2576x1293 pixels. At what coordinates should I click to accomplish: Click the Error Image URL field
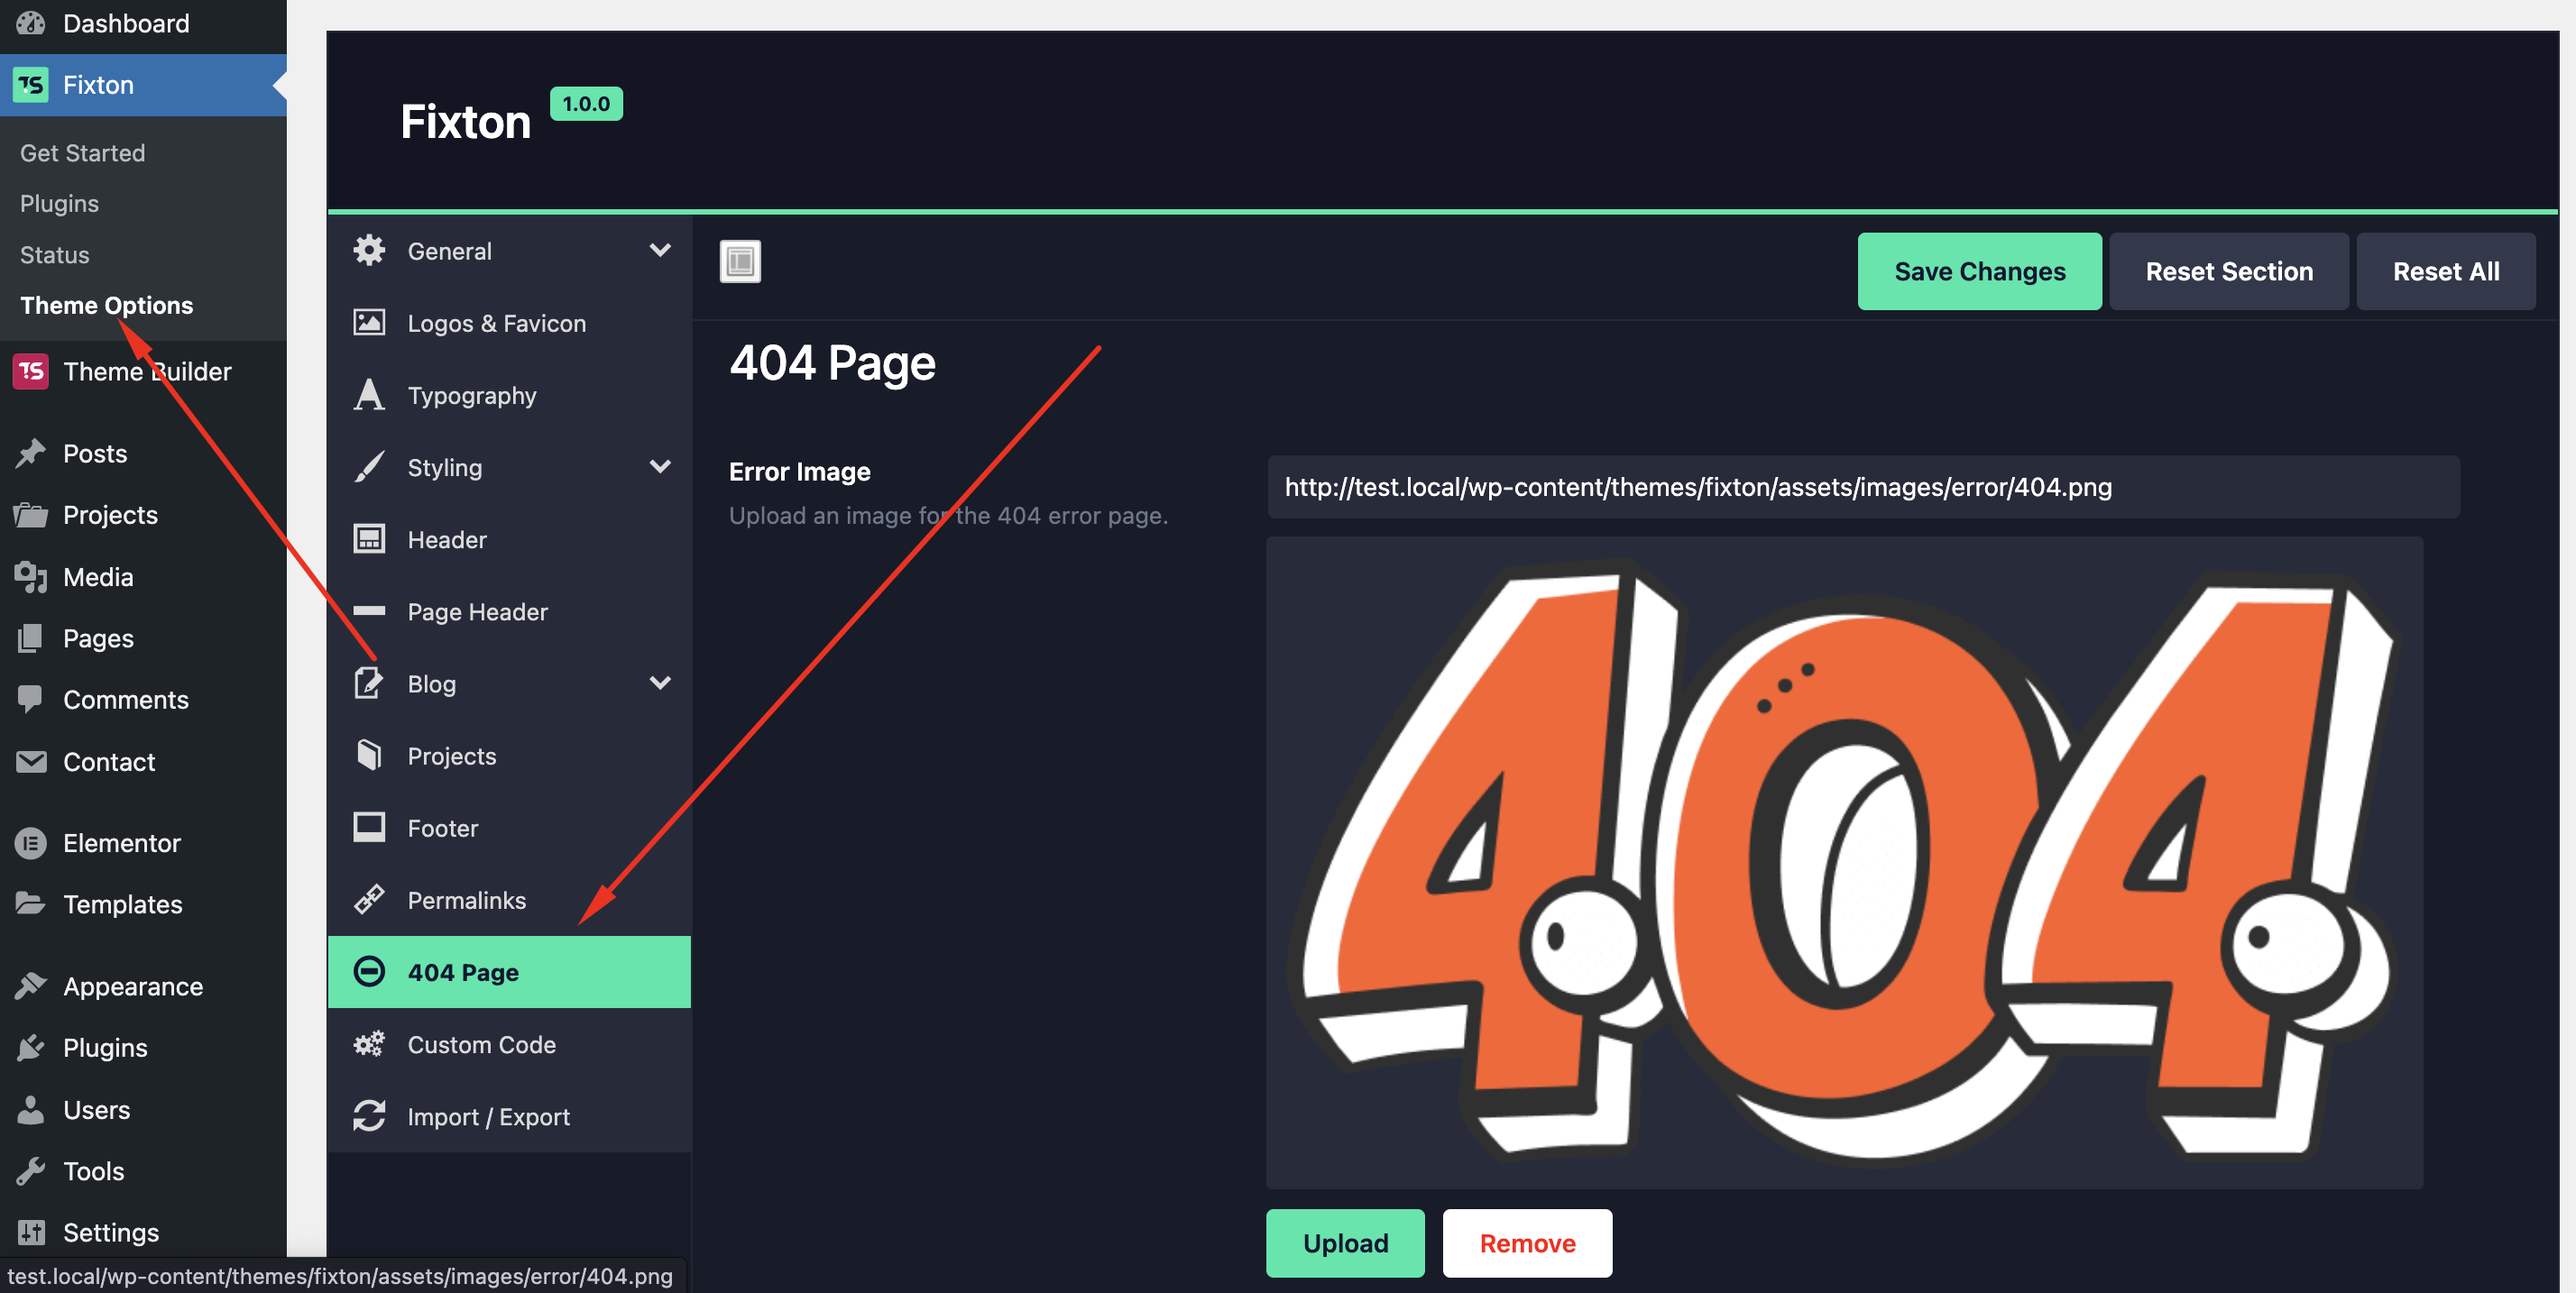coord(1863,487)
